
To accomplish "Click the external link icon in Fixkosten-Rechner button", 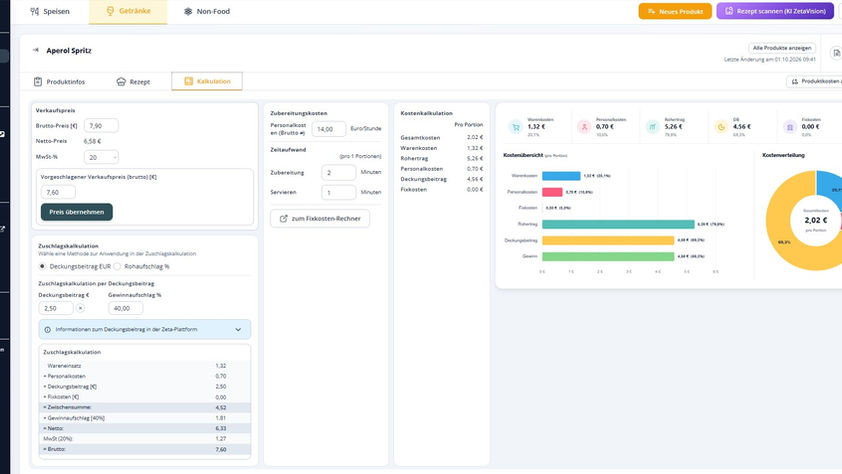I will click(x=284, y=218).
